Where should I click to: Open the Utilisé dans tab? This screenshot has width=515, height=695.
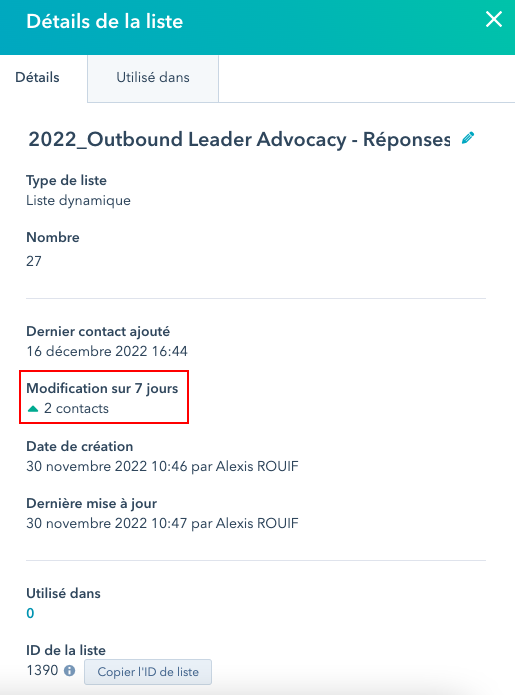(153, 78)
